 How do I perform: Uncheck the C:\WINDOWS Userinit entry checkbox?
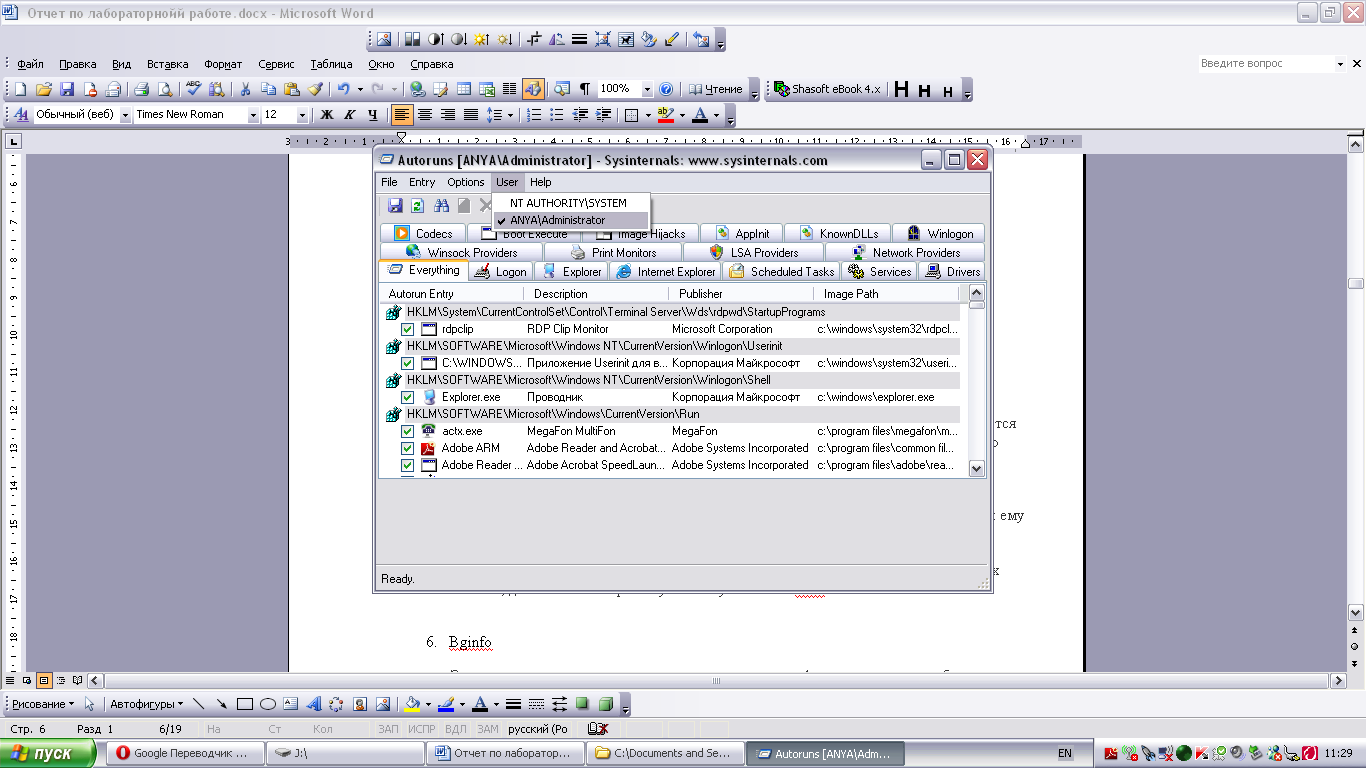click(408, 363)
